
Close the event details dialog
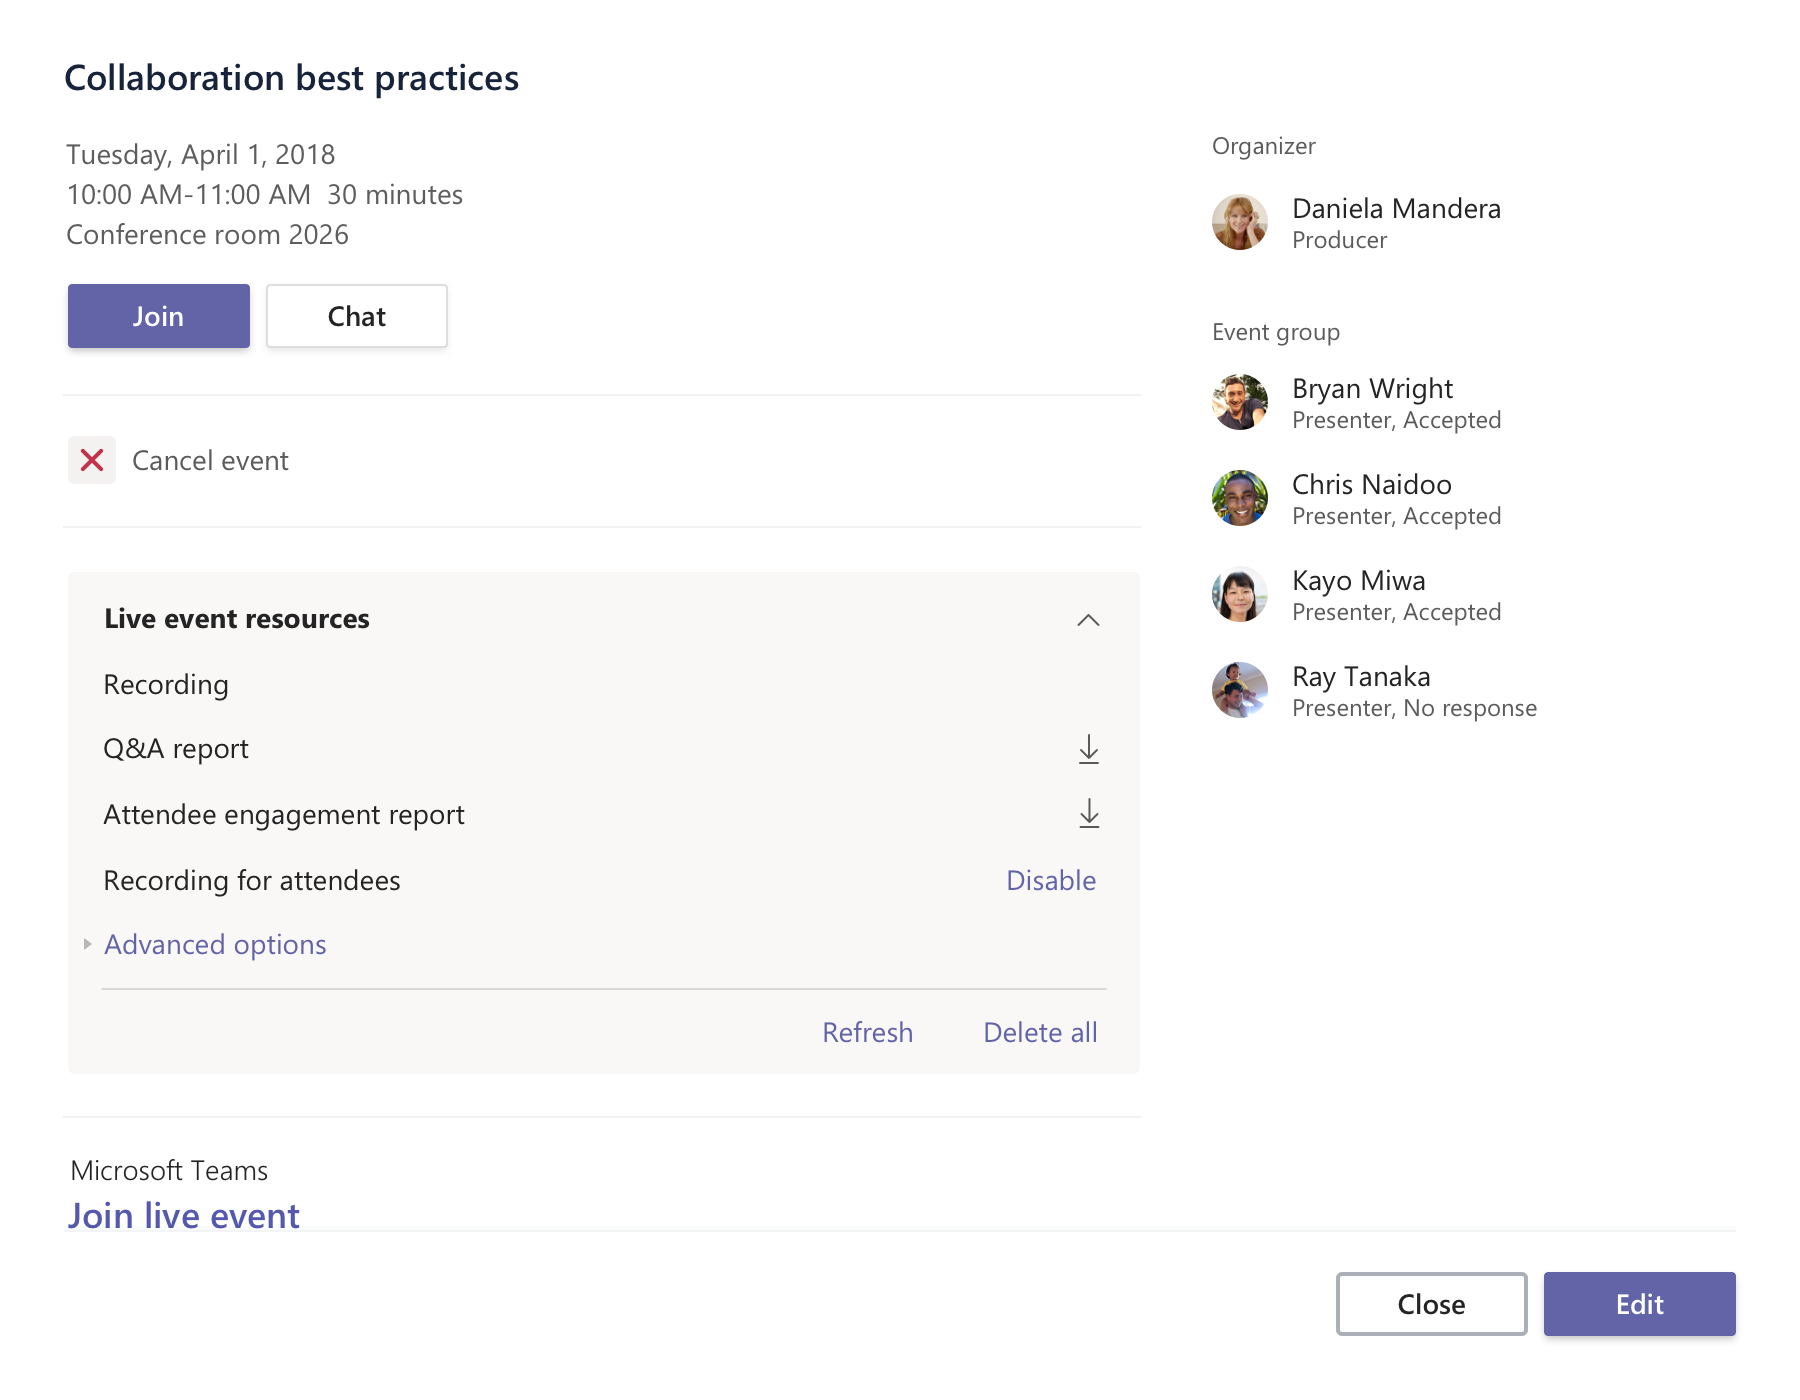1431,1304
